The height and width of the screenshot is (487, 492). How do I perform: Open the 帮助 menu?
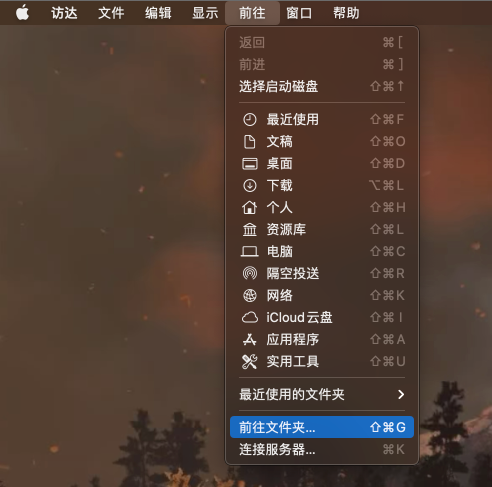(346, 13)
